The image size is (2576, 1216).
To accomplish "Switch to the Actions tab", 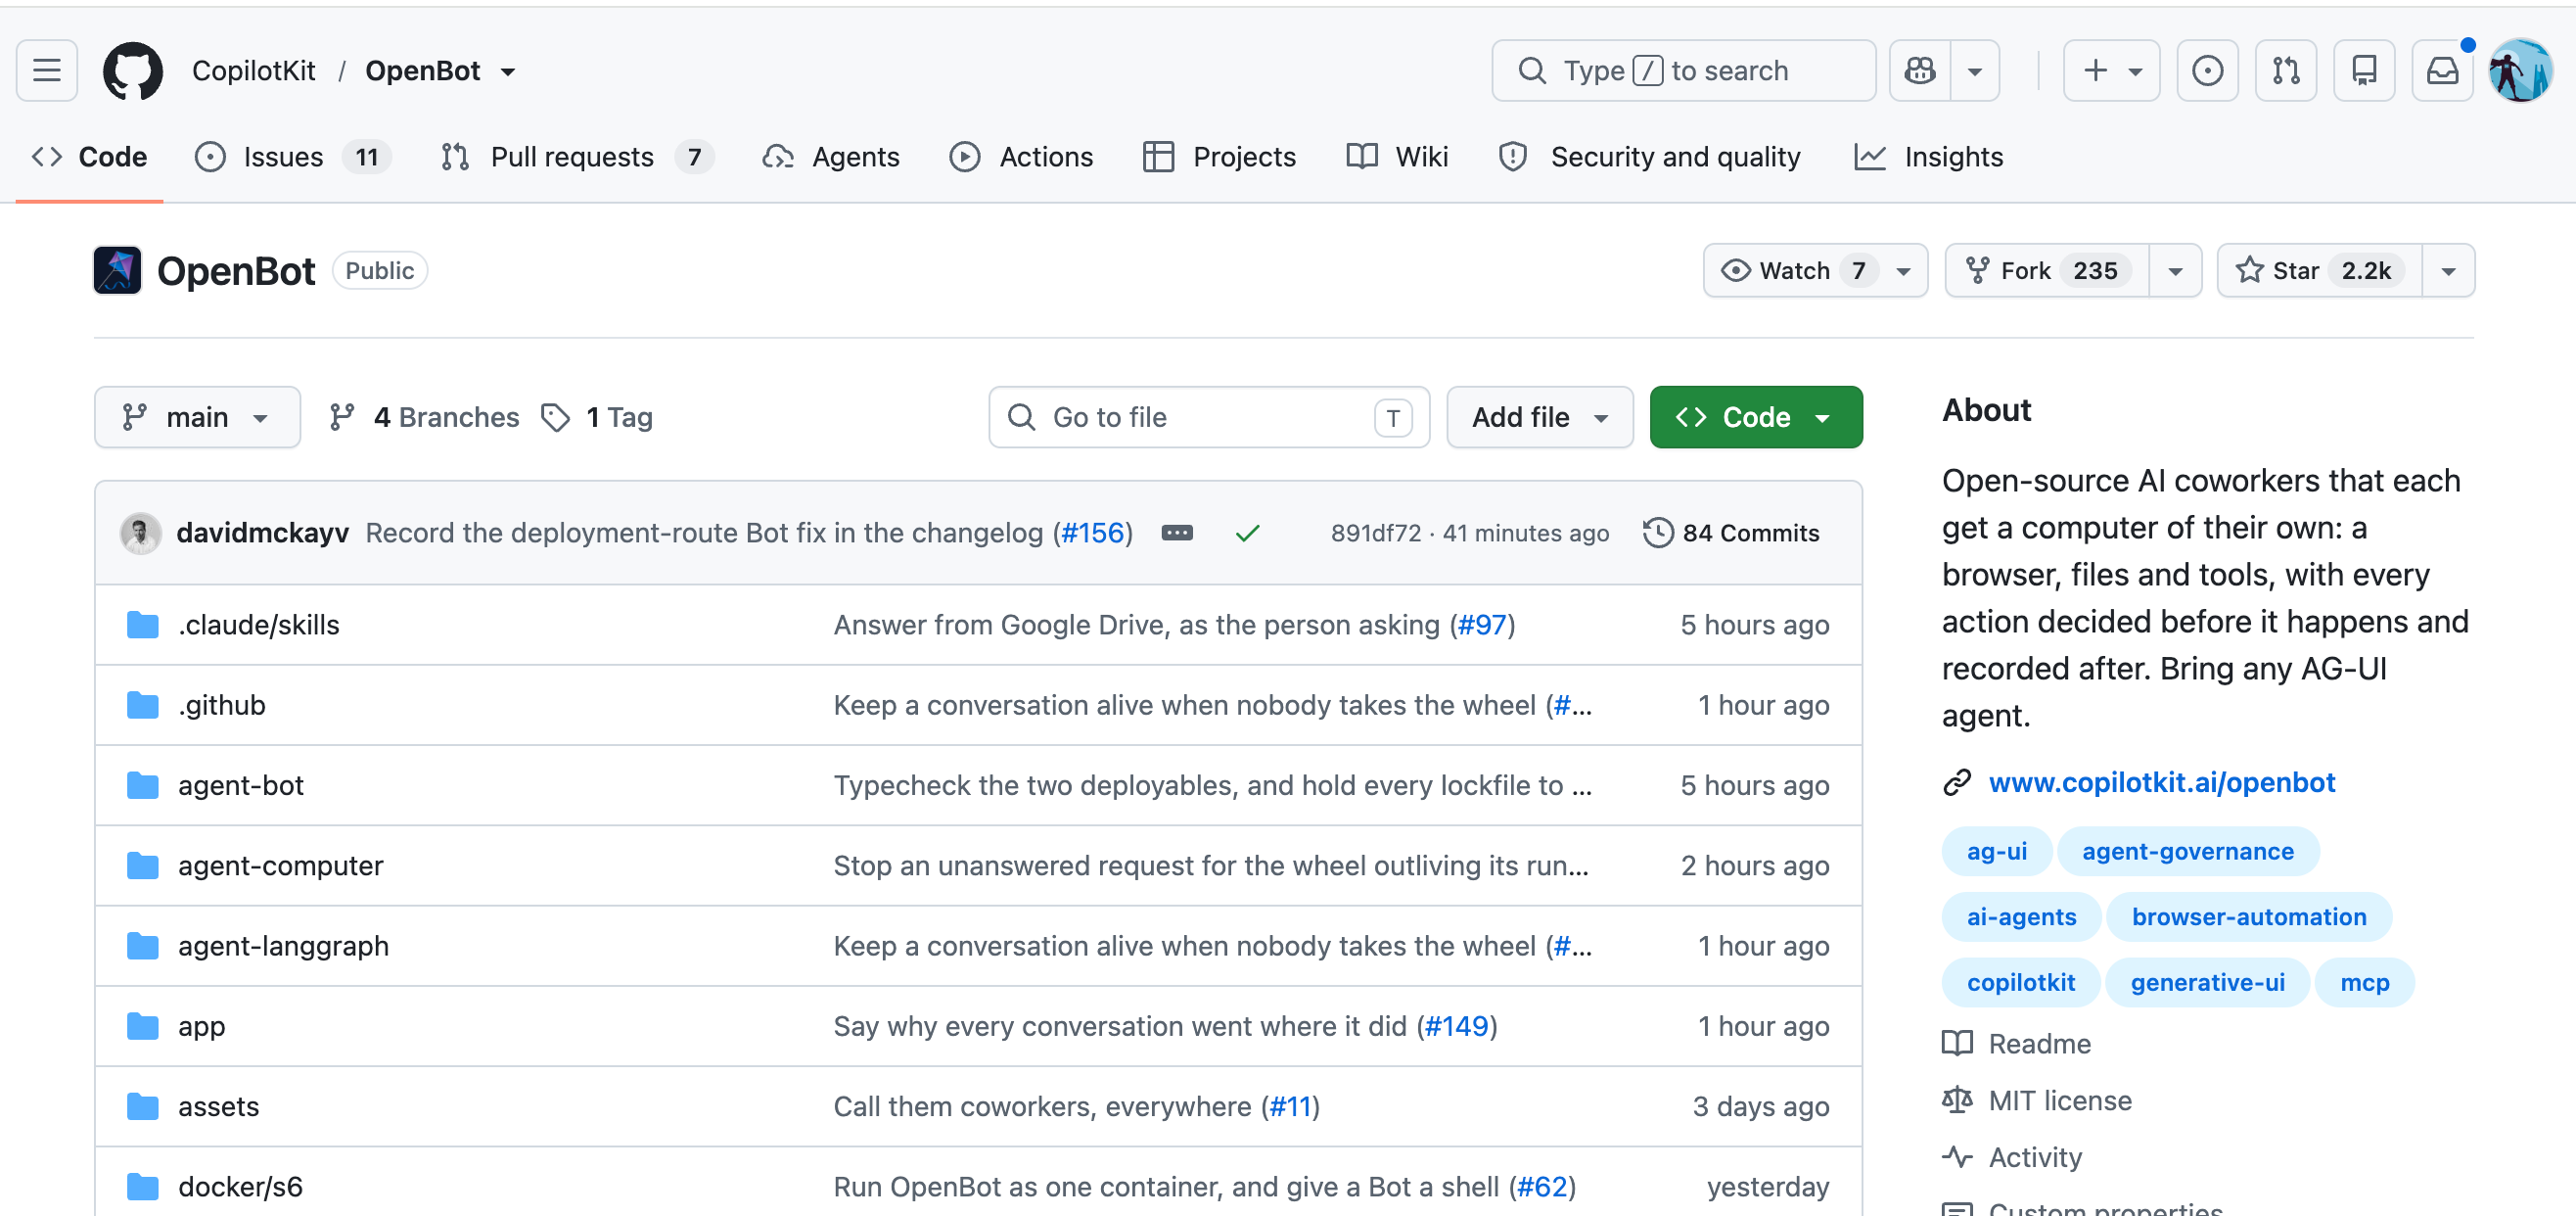I will tap(1021, 157).
